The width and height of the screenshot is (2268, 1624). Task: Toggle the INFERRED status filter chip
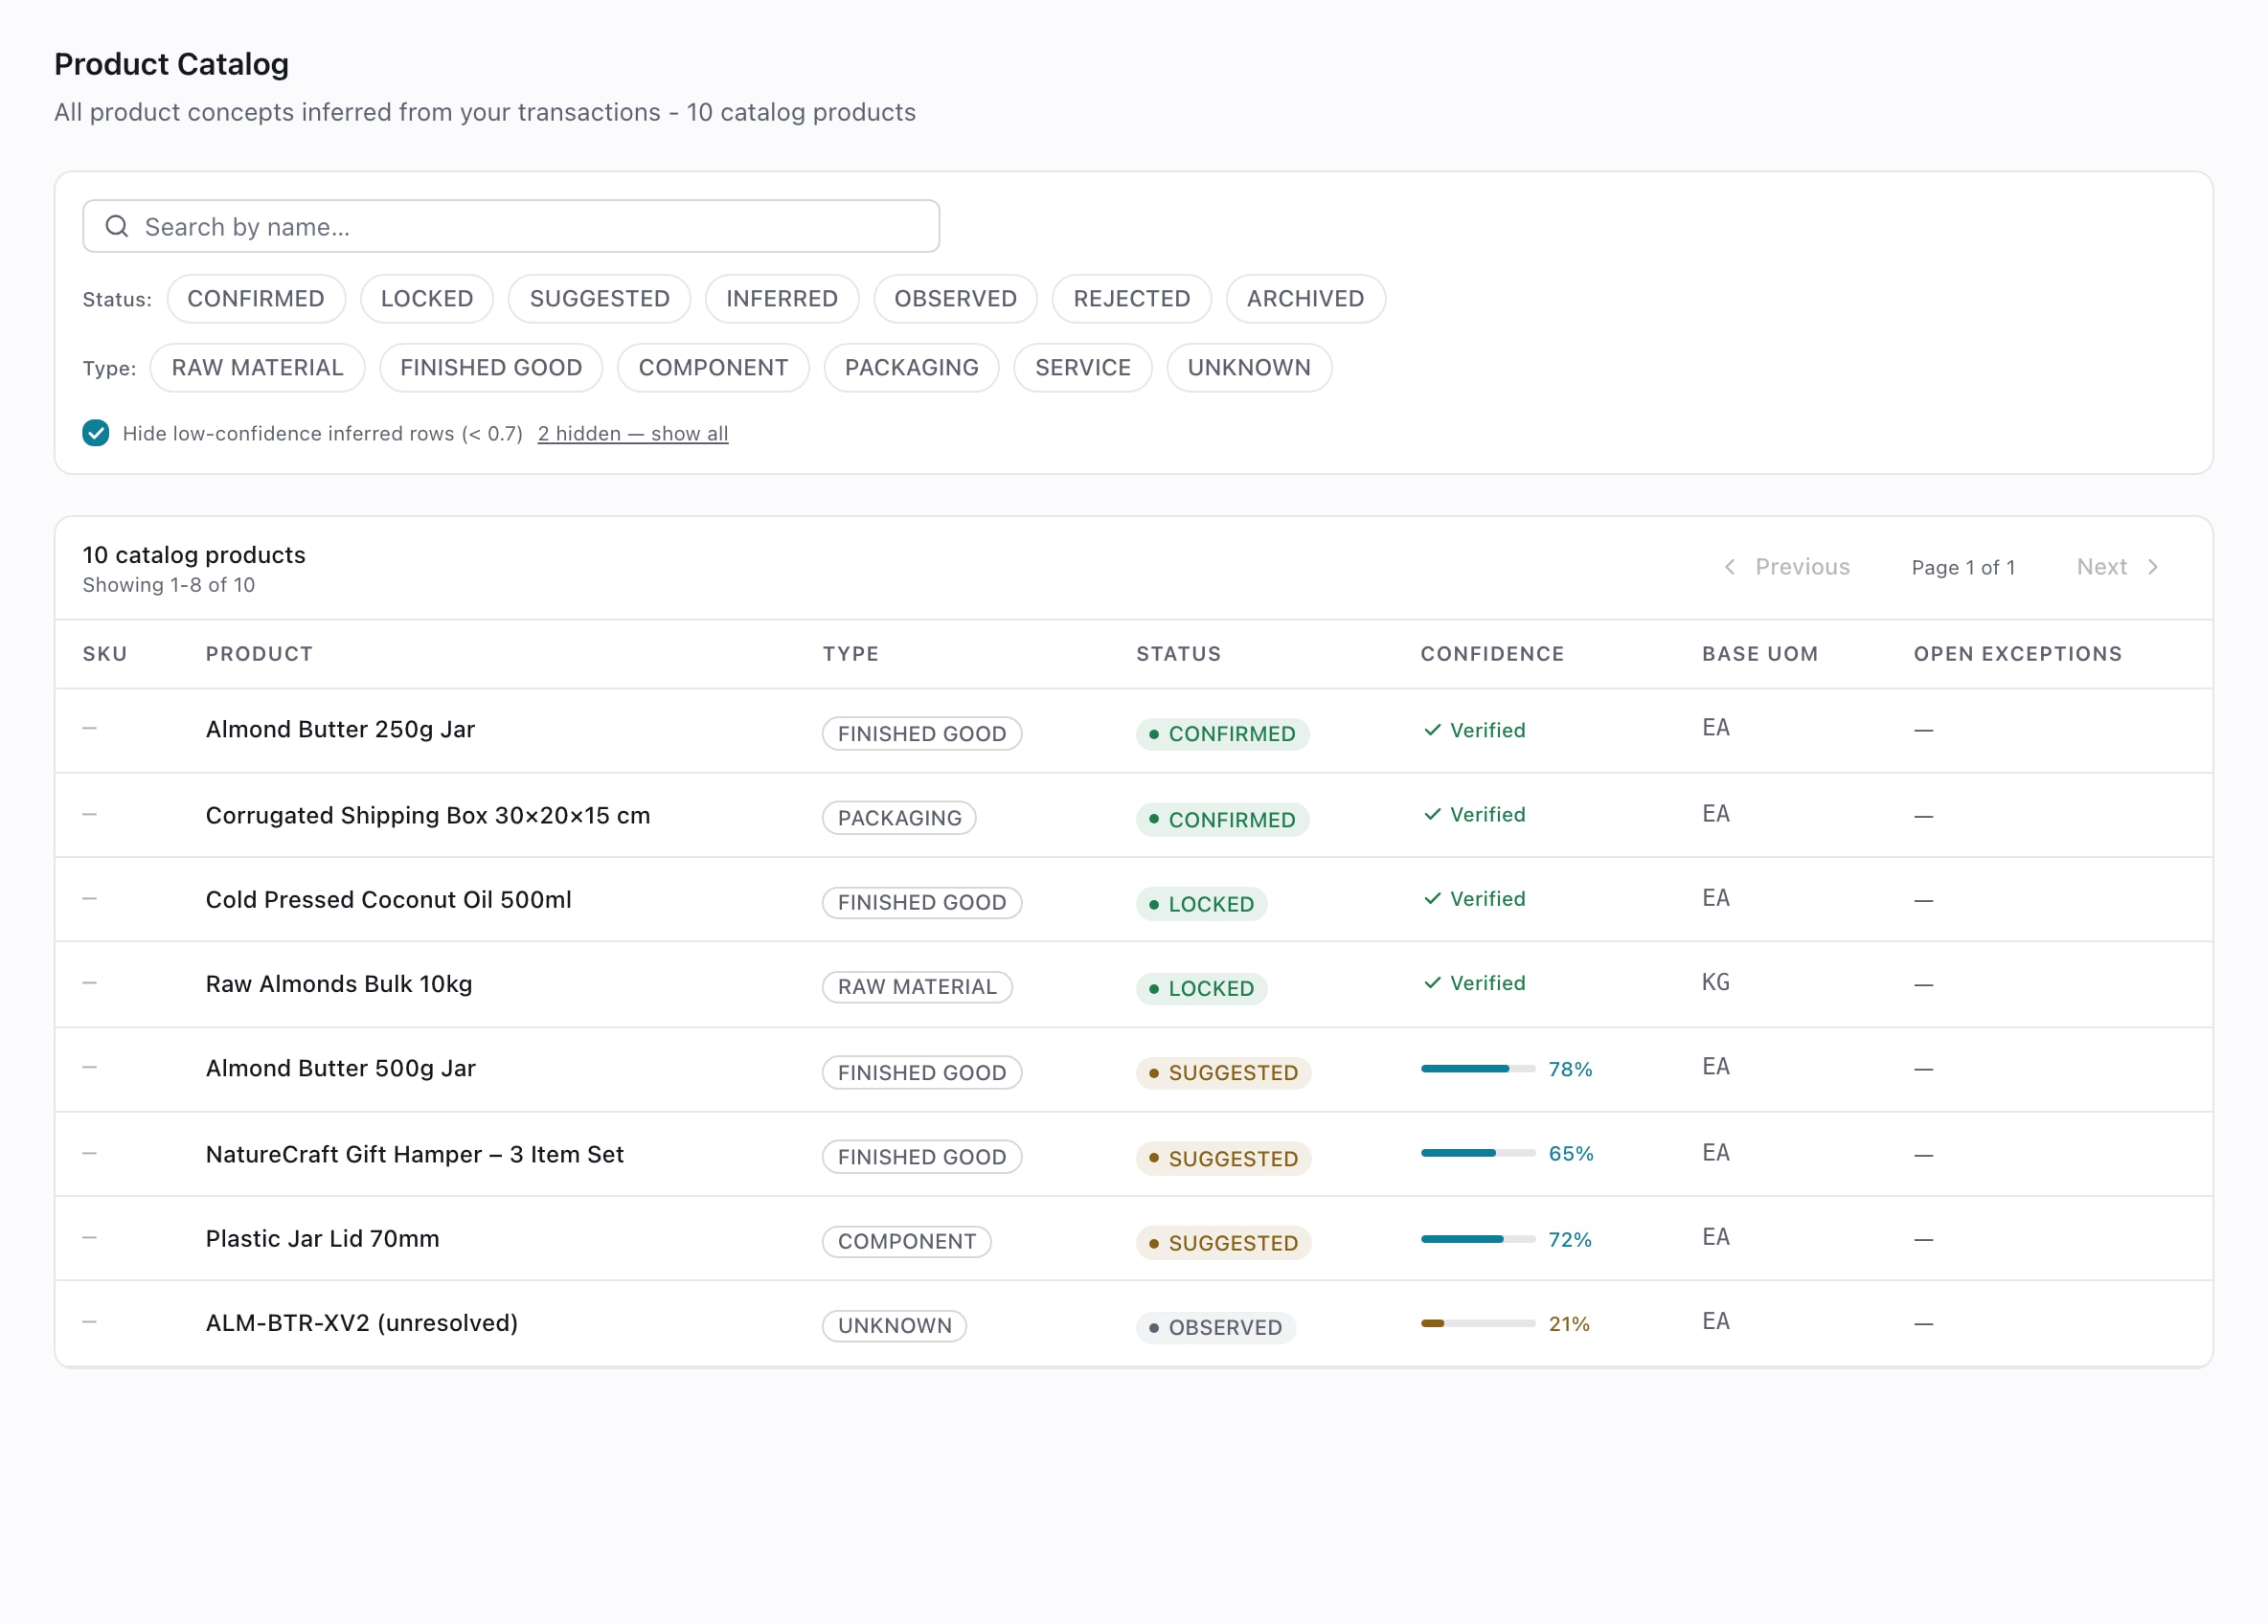point(782,299)
